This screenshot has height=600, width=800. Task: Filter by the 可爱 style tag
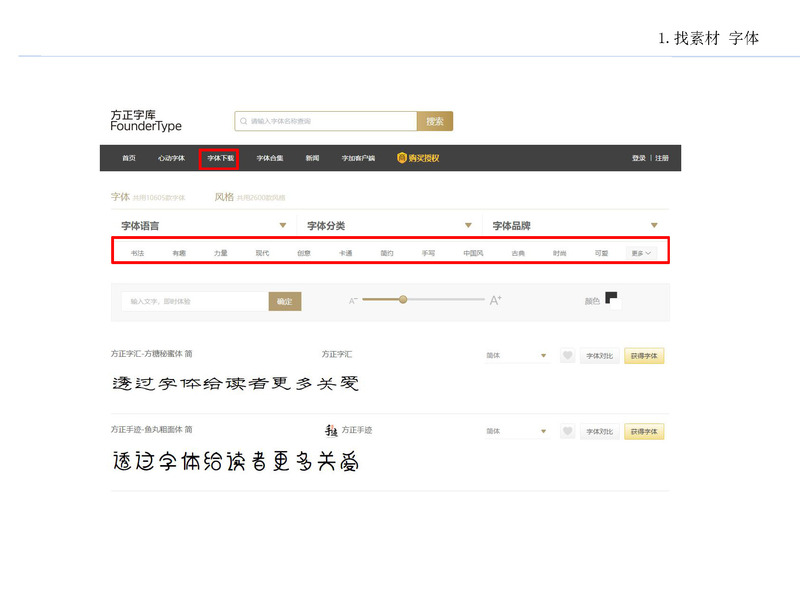click(x=602, y=253)
